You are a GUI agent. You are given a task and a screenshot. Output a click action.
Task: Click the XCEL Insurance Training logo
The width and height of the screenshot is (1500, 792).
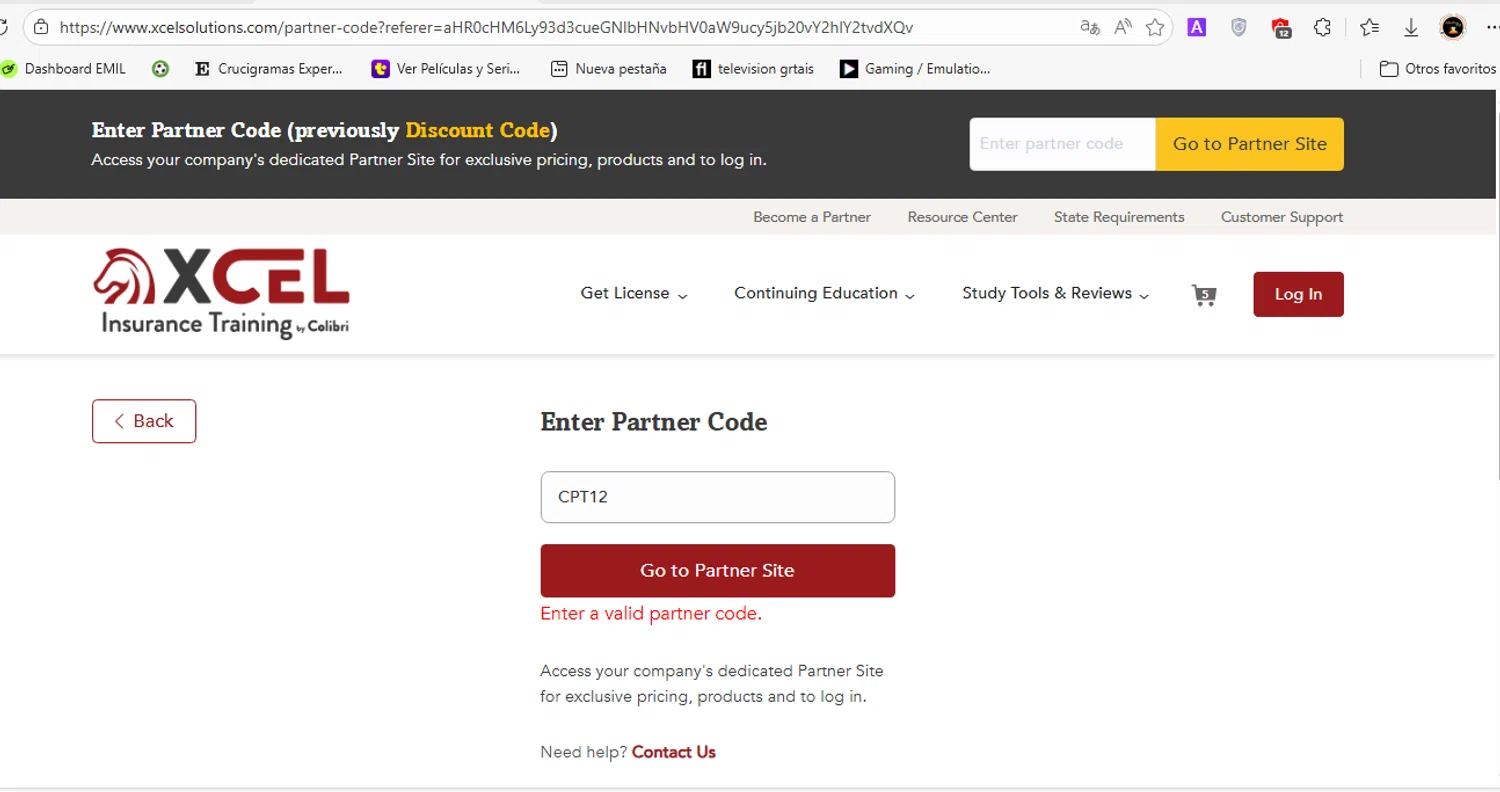coord(221,293)
